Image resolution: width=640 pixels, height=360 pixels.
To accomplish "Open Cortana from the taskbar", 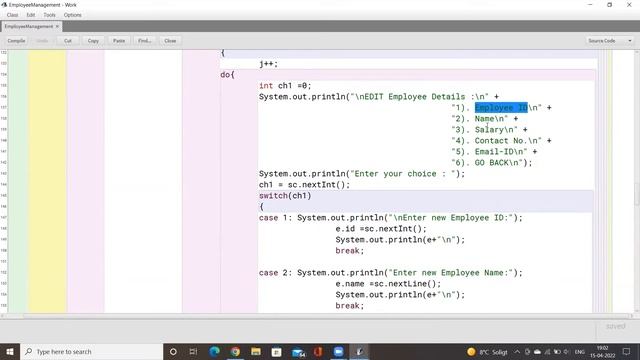I will [173, 351].
